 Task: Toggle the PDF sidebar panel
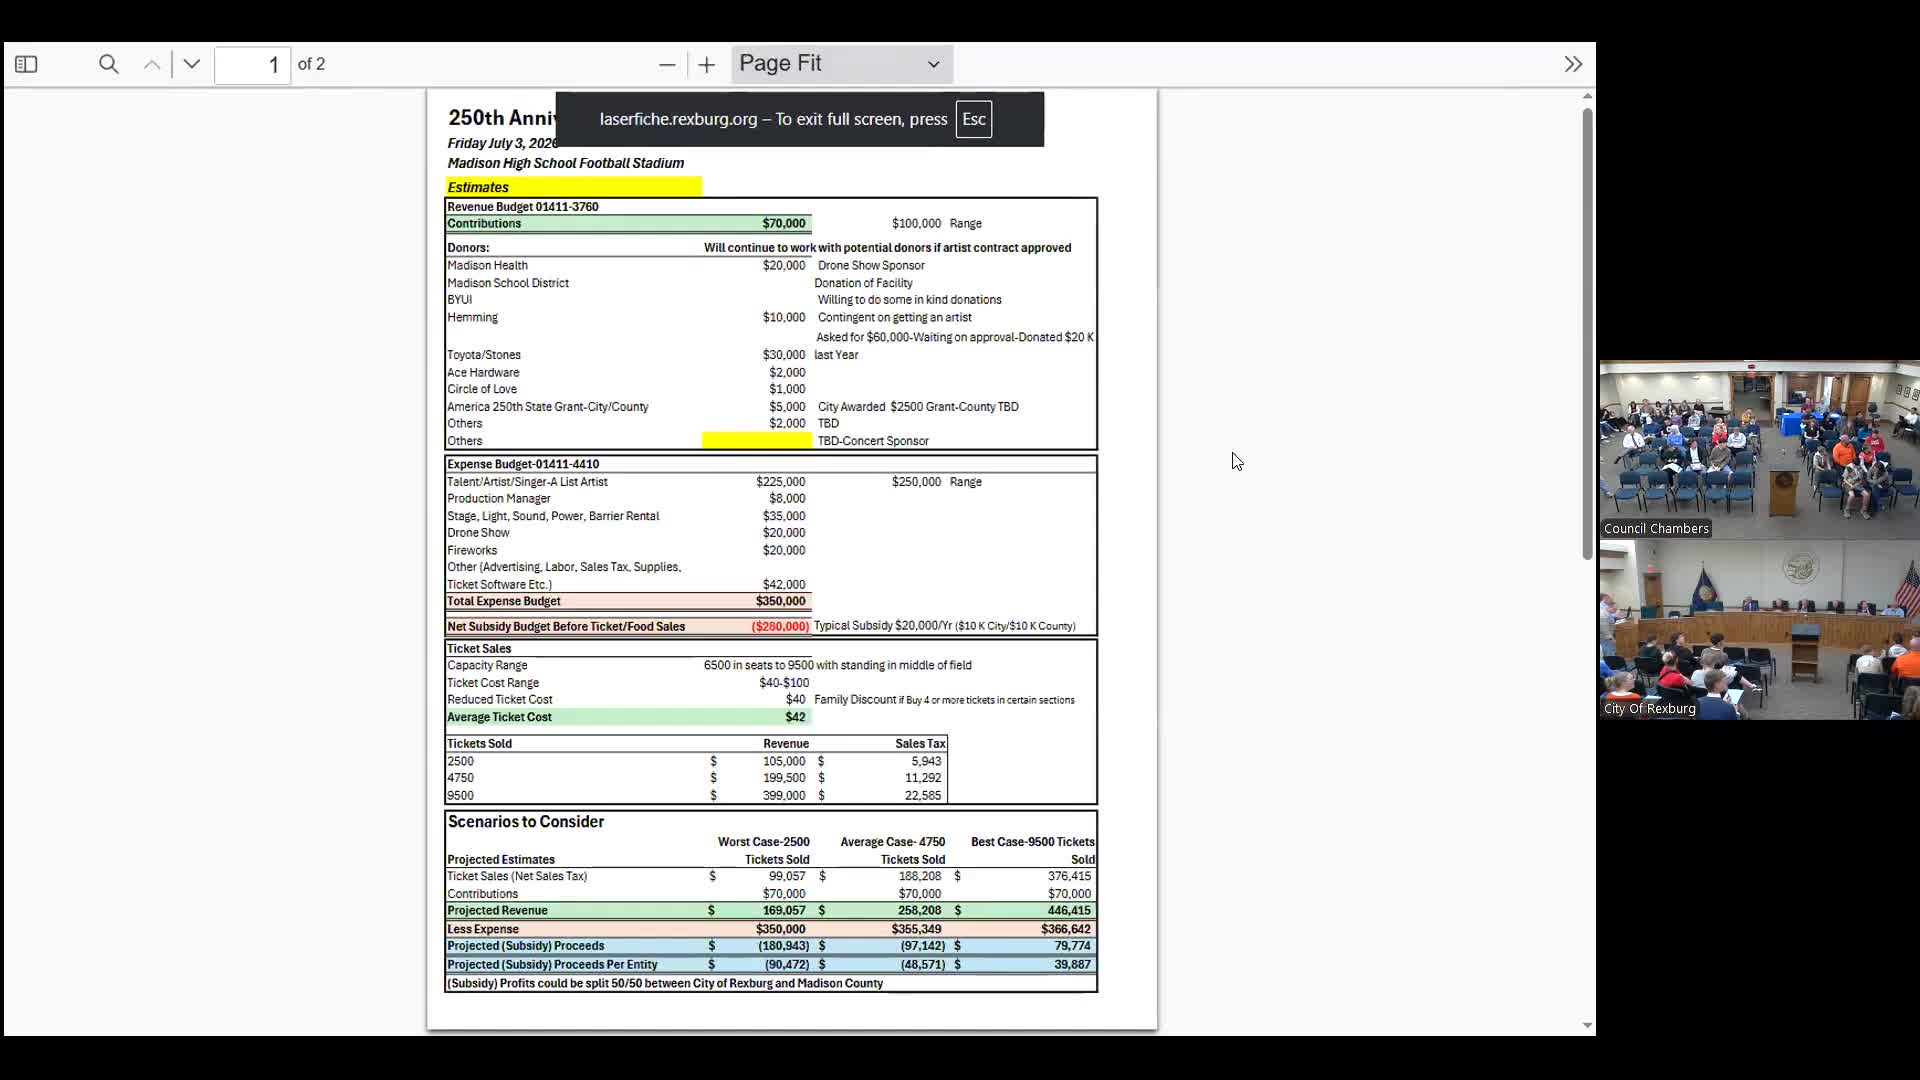click(x=26, y=65)
